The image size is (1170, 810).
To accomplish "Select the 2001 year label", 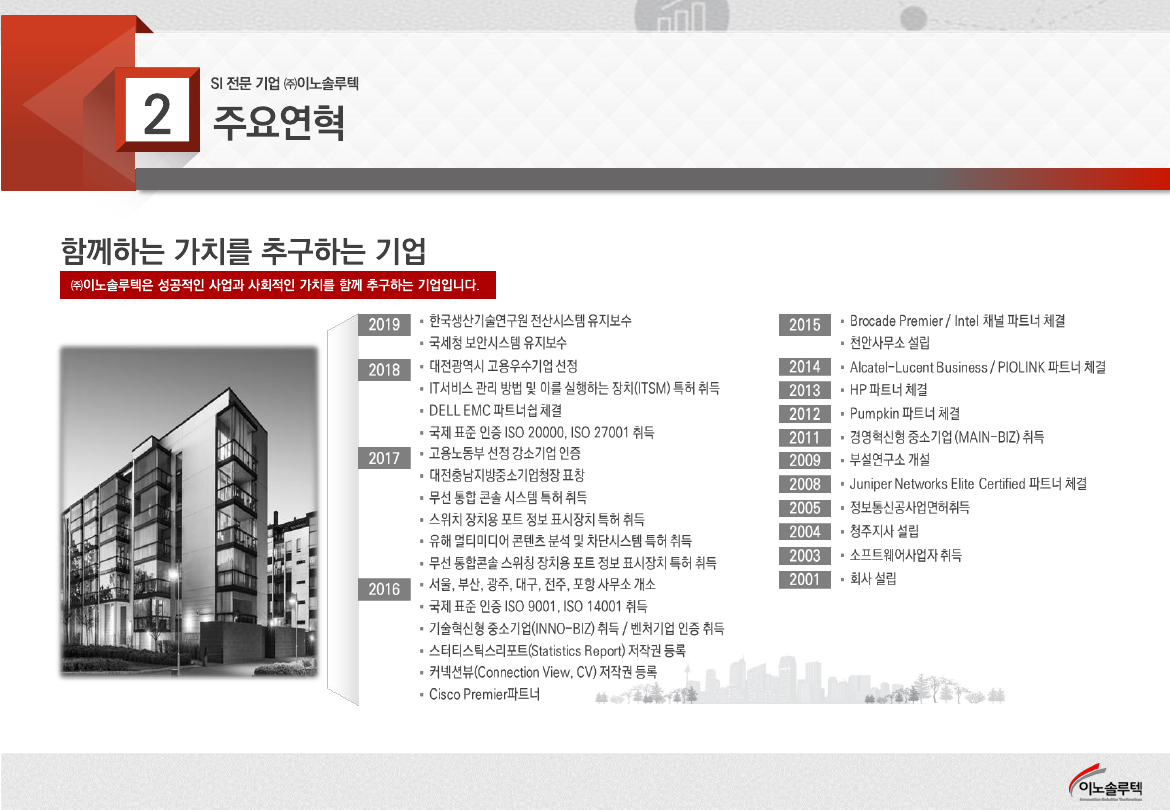I will tap(804, 579).
